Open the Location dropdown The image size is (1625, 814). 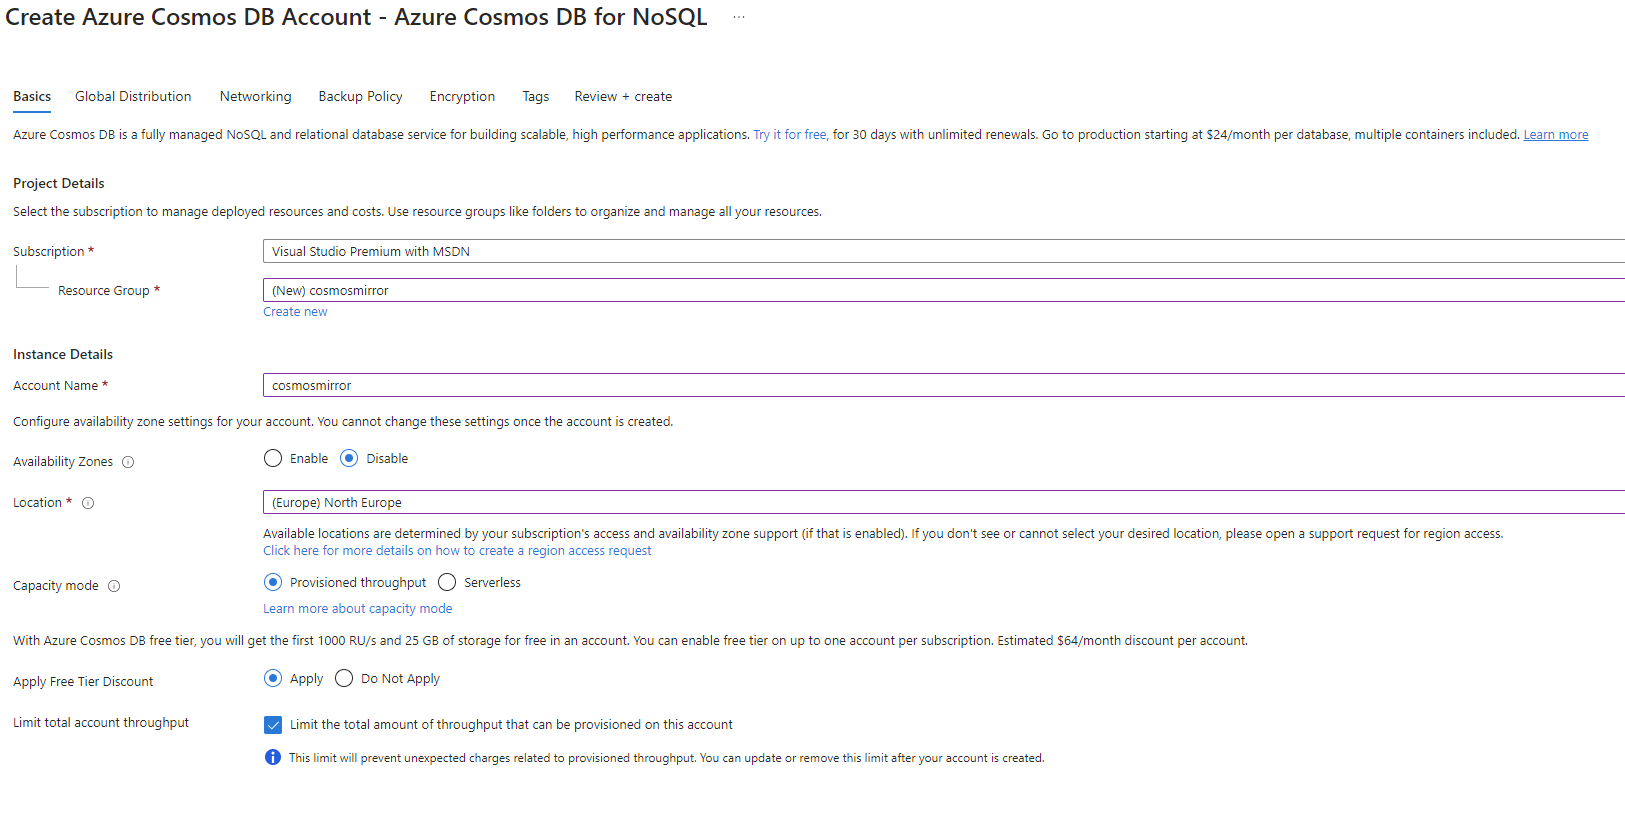[x=940, y=503]
